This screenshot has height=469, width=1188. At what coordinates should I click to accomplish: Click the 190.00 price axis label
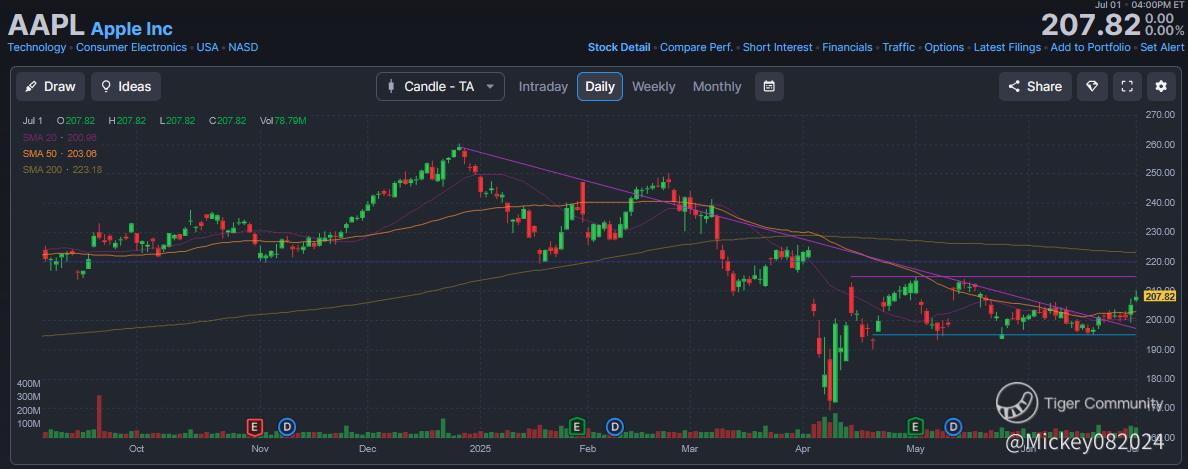tap(1160, 349)
